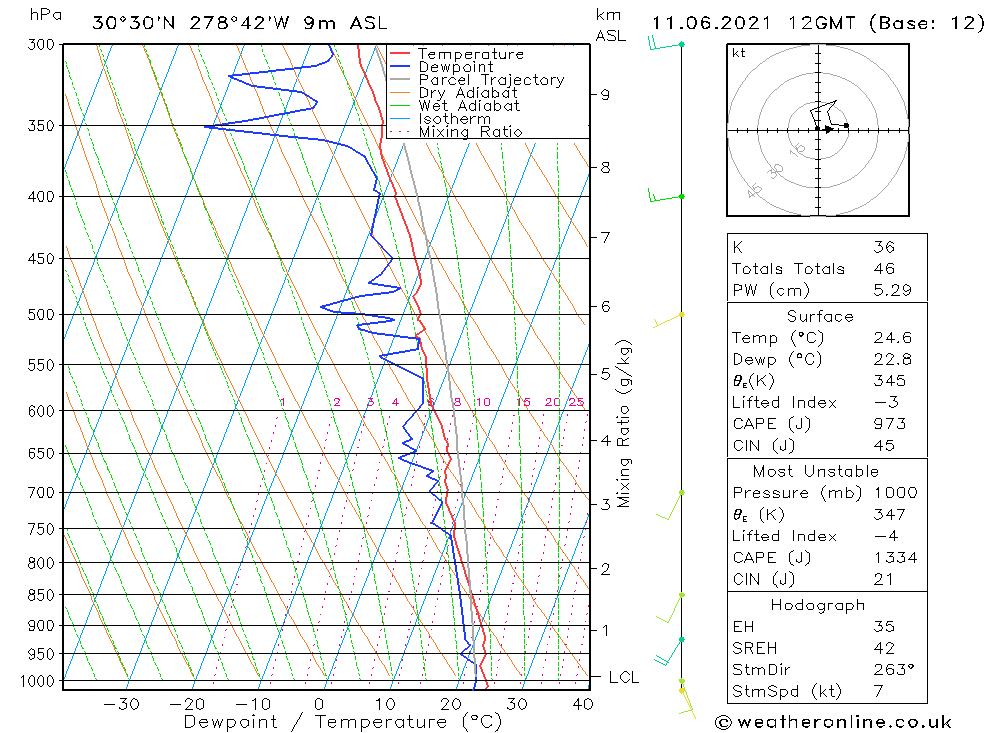The image size is (1000, 733).
Task: Click the wind barb at 300 hPa
Action: coord(666,44)
